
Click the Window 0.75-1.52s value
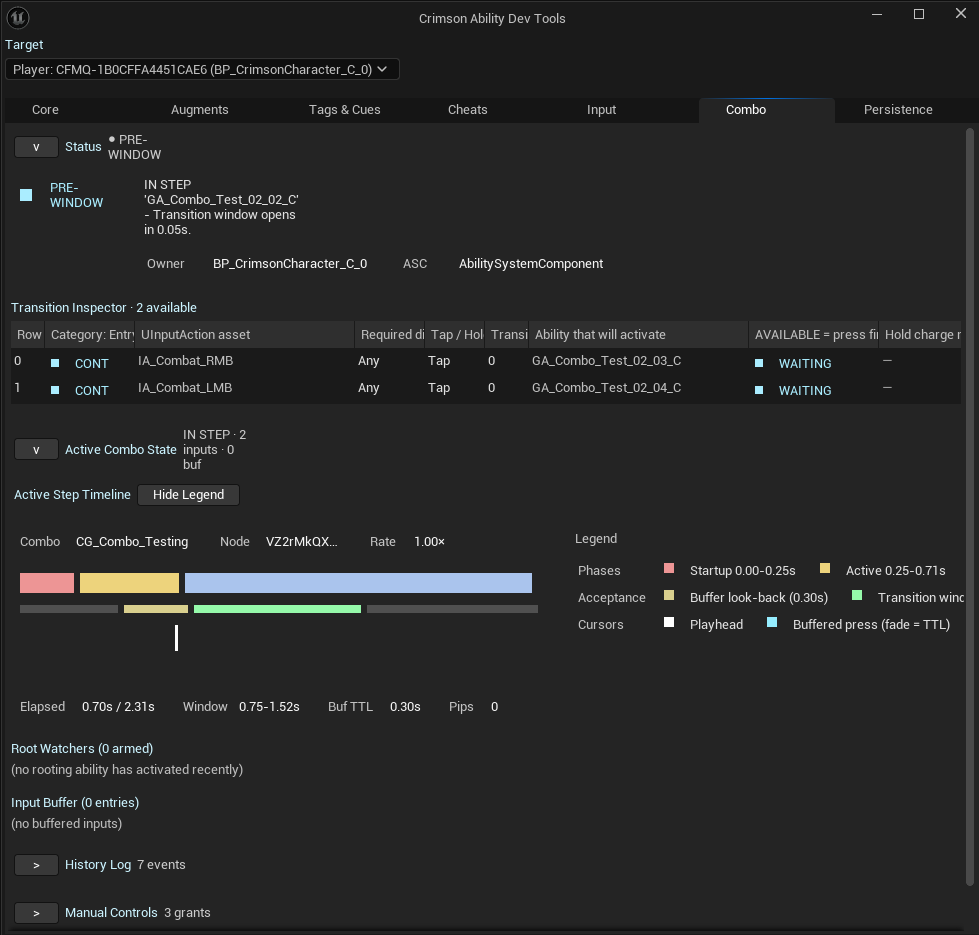[x=269, y=707]
